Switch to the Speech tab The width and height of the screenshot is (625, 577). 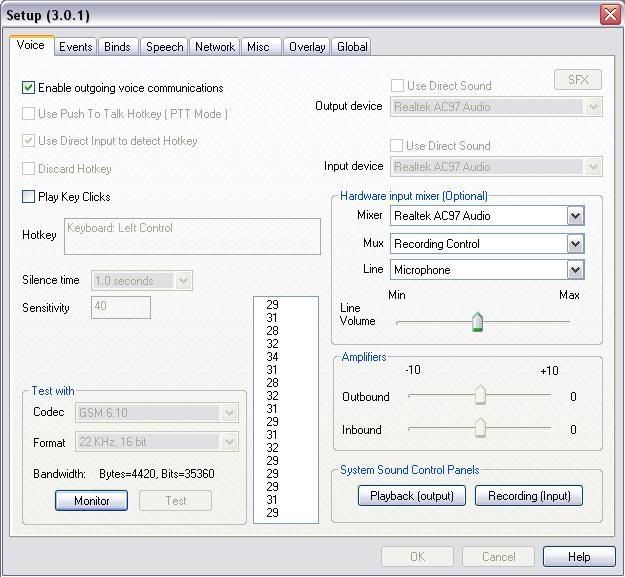[164, 47]
